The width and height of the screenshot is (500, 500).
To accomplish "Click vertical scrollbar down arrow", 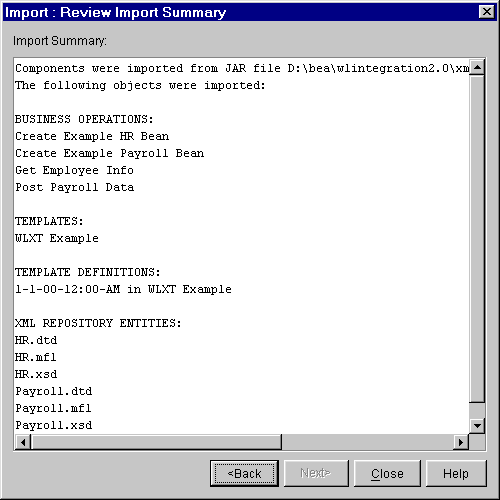I will click(x=477, y=426).
